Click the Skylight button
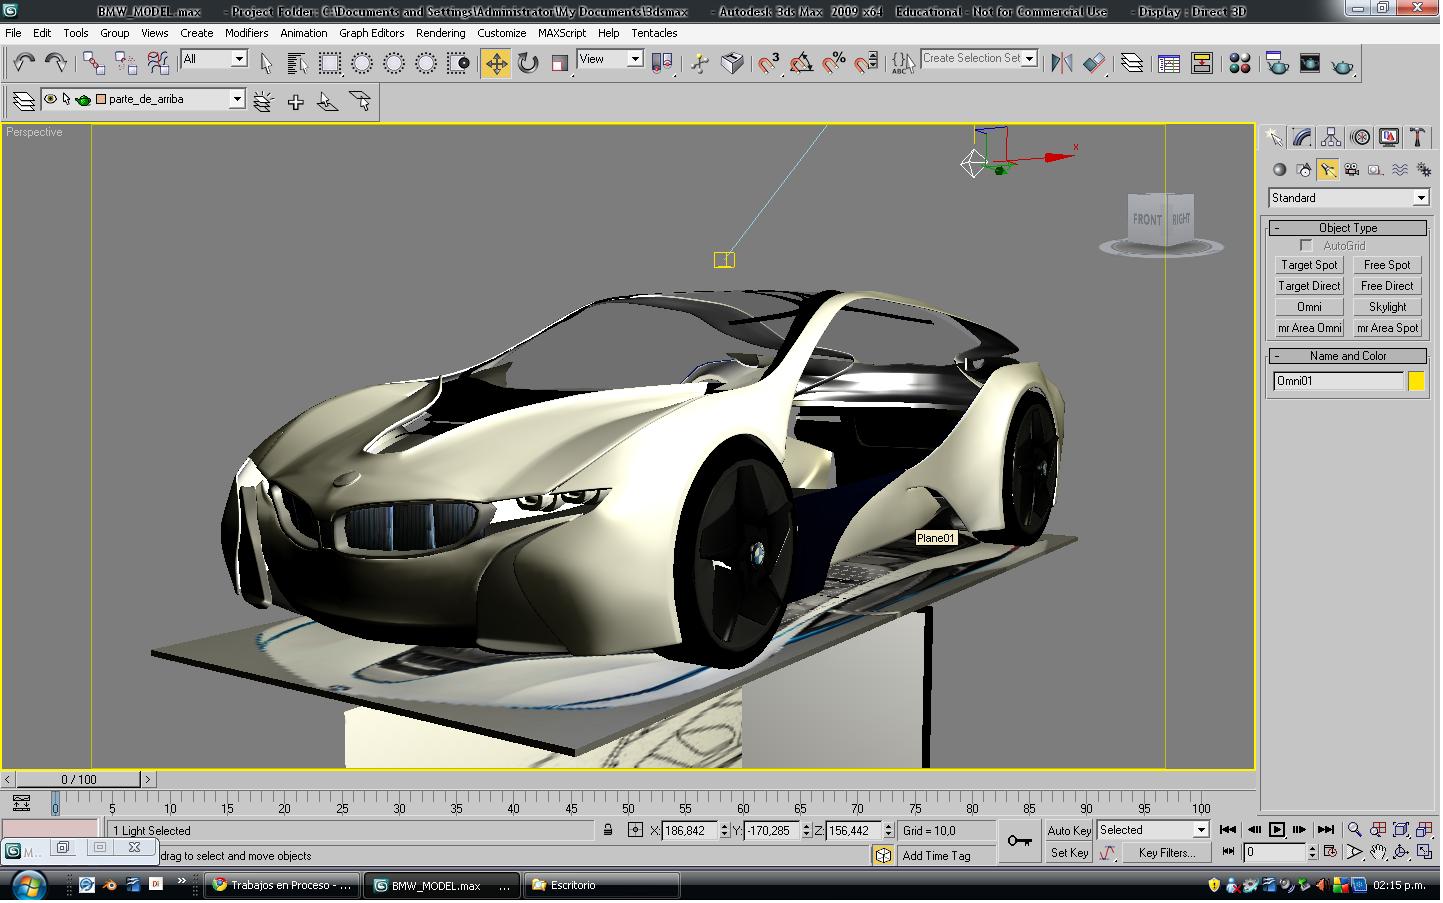The height and width of the screenshot is (903, 1443). [1387, 308]
